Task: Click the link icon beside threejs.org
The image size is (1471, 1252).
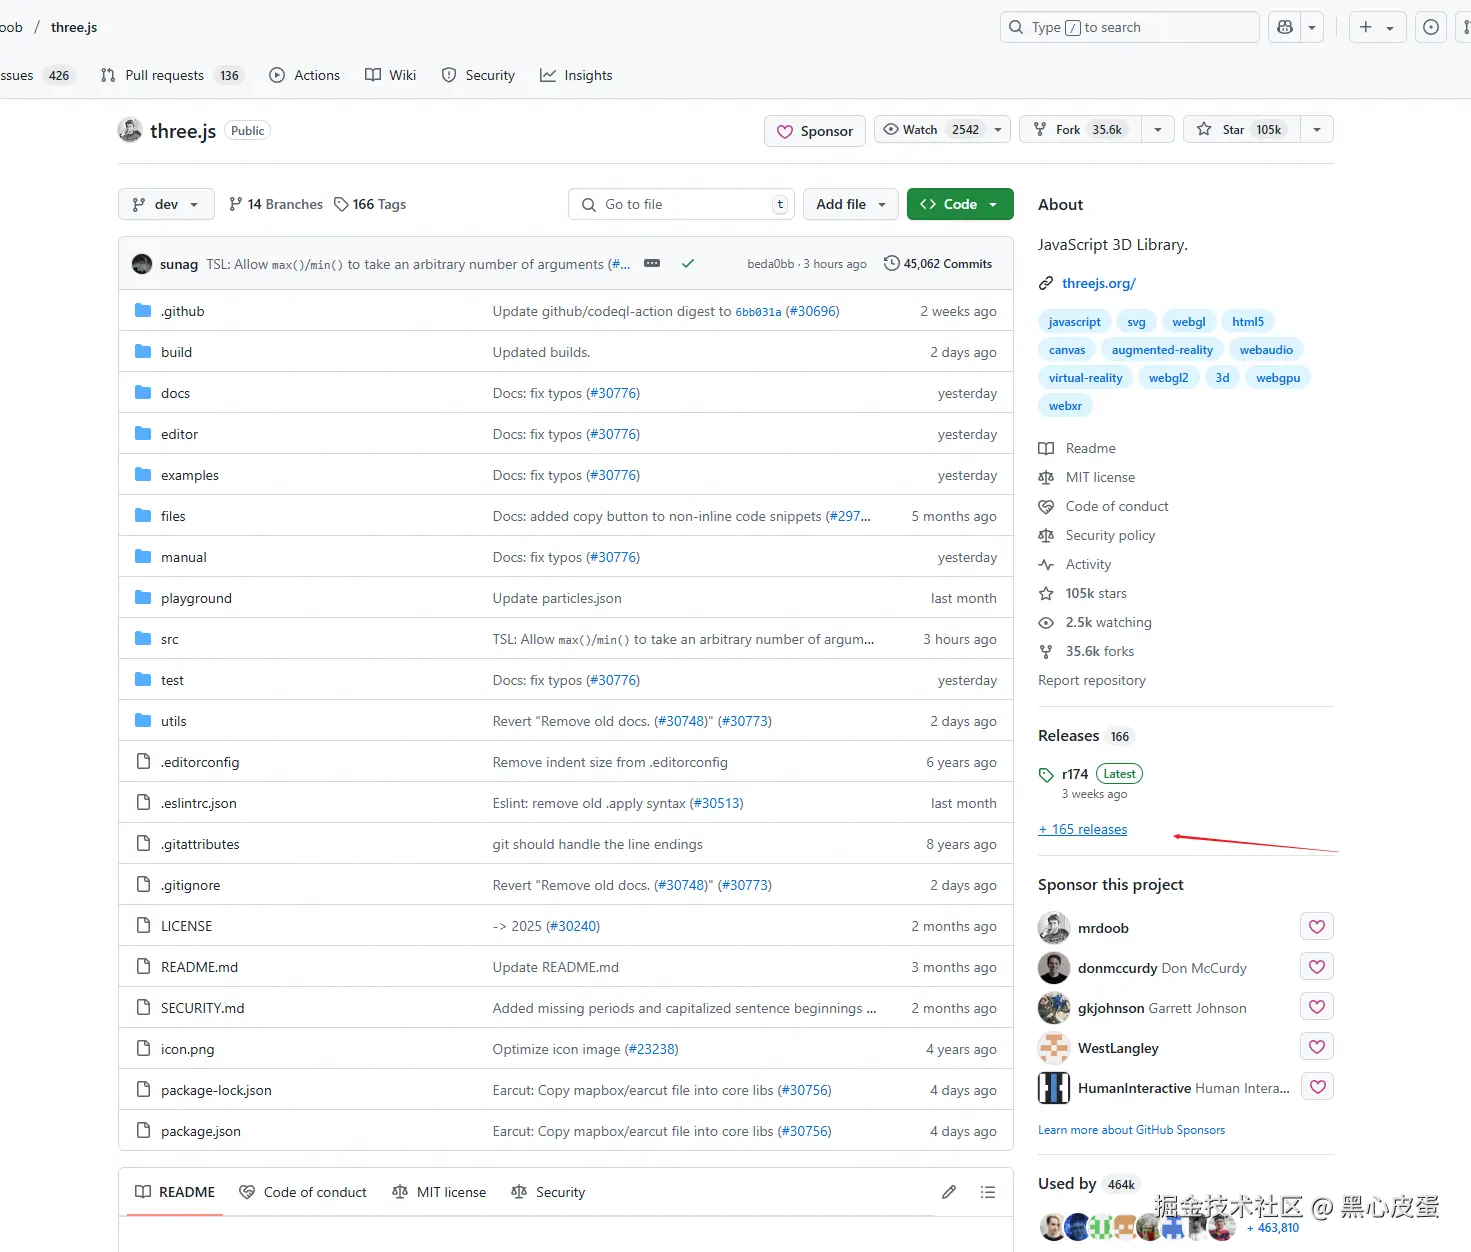Action: click(1046, 283)
